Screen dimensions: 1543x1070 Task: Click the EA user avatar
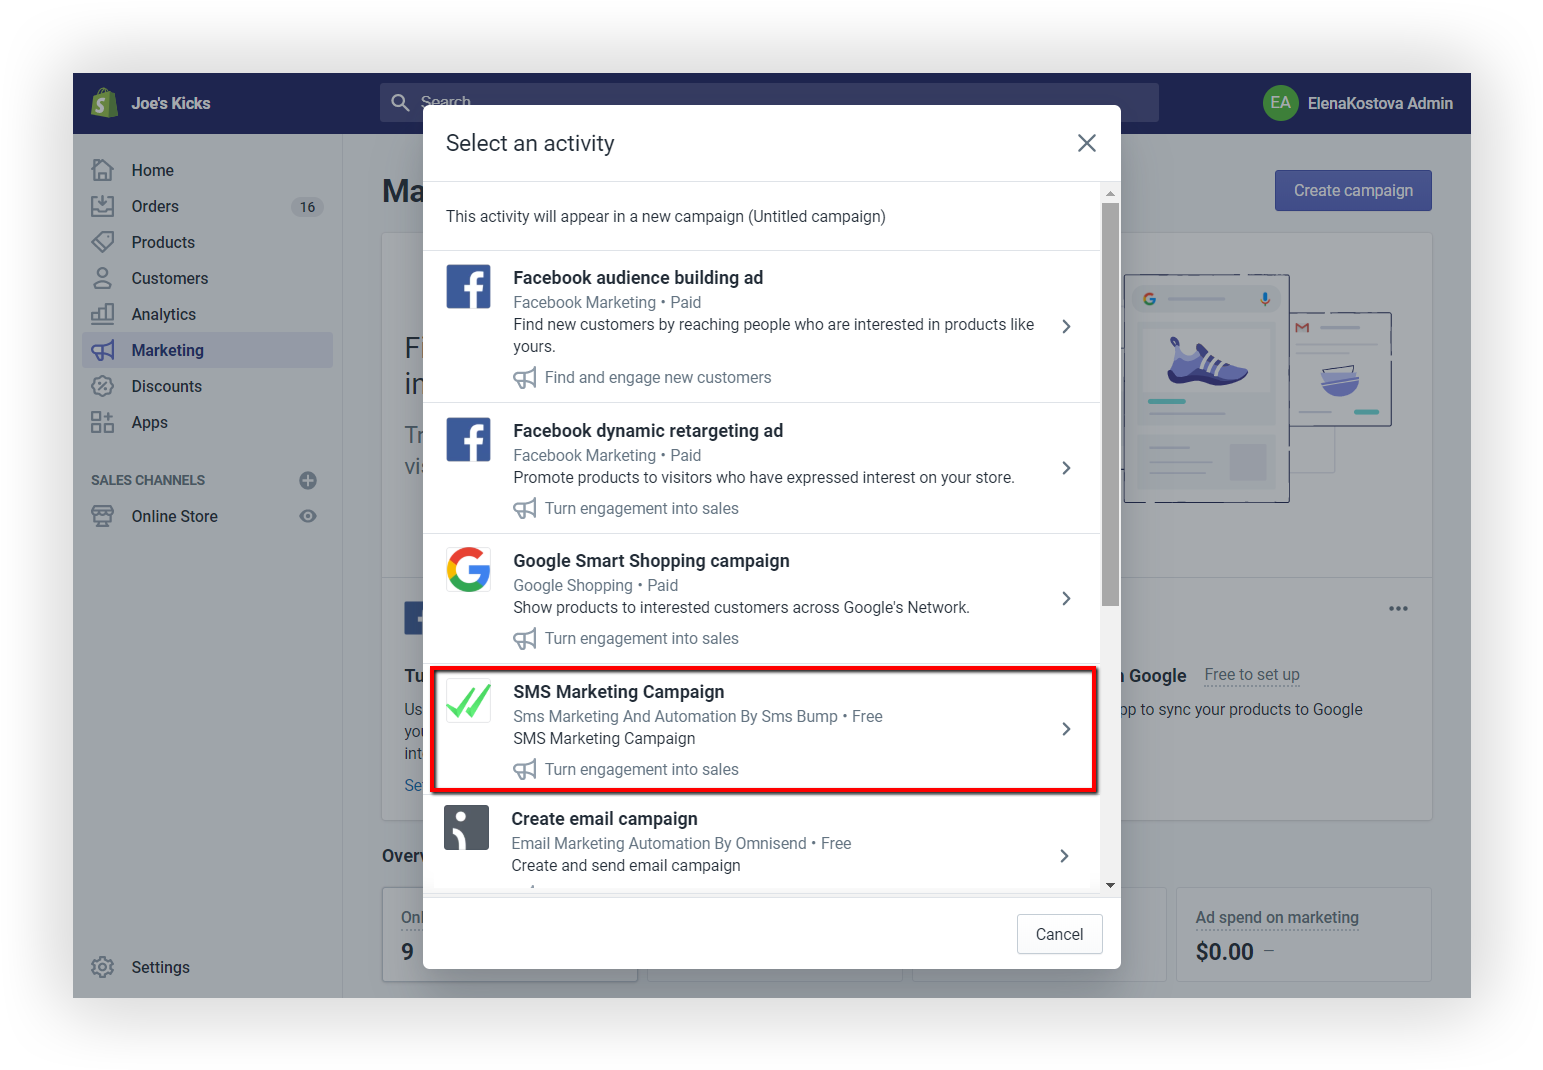point(1280,103)
